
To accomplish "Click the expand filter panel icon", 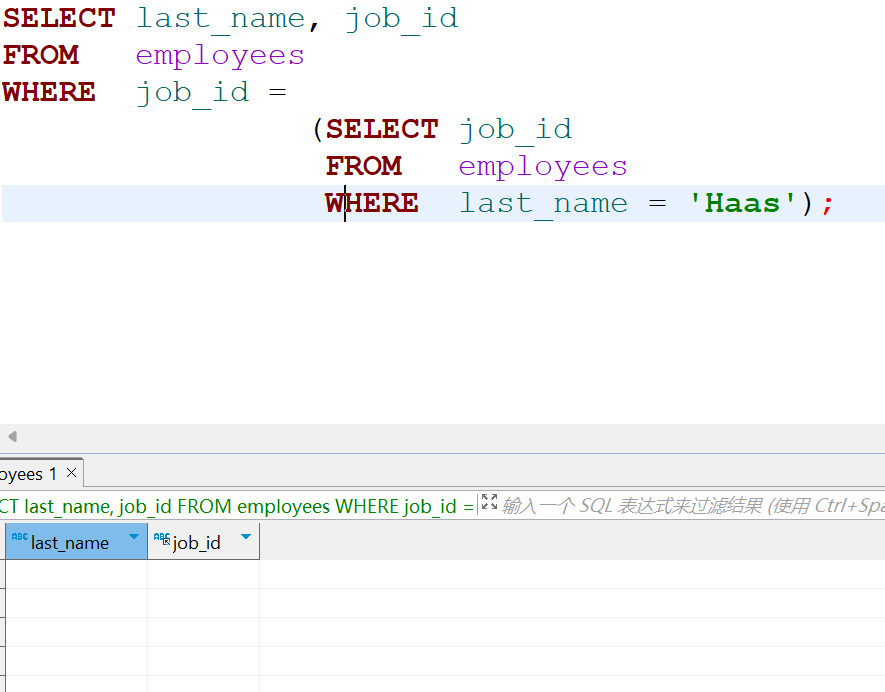I will 489,503.
